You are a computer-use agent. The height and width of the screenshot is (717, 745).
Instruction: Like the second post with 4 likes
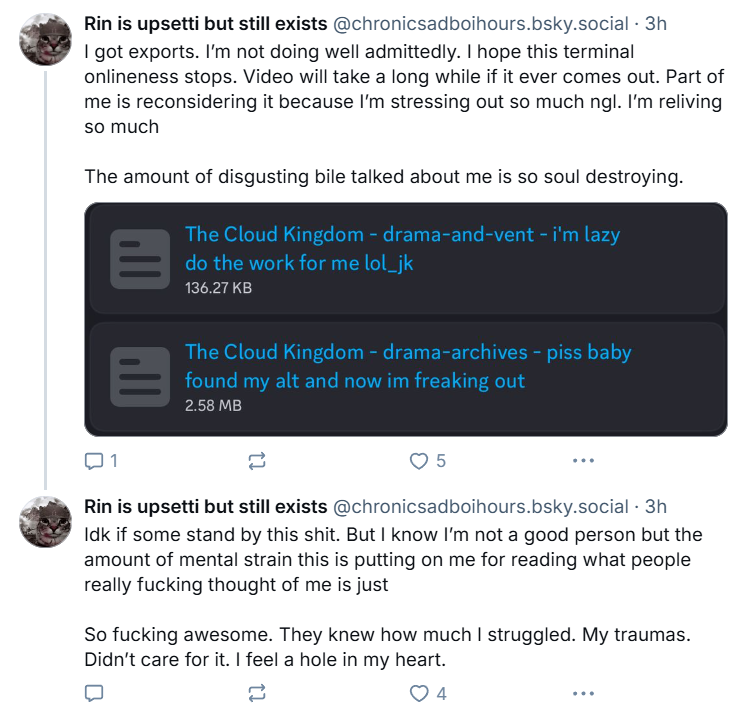click(x=428, y=694)
